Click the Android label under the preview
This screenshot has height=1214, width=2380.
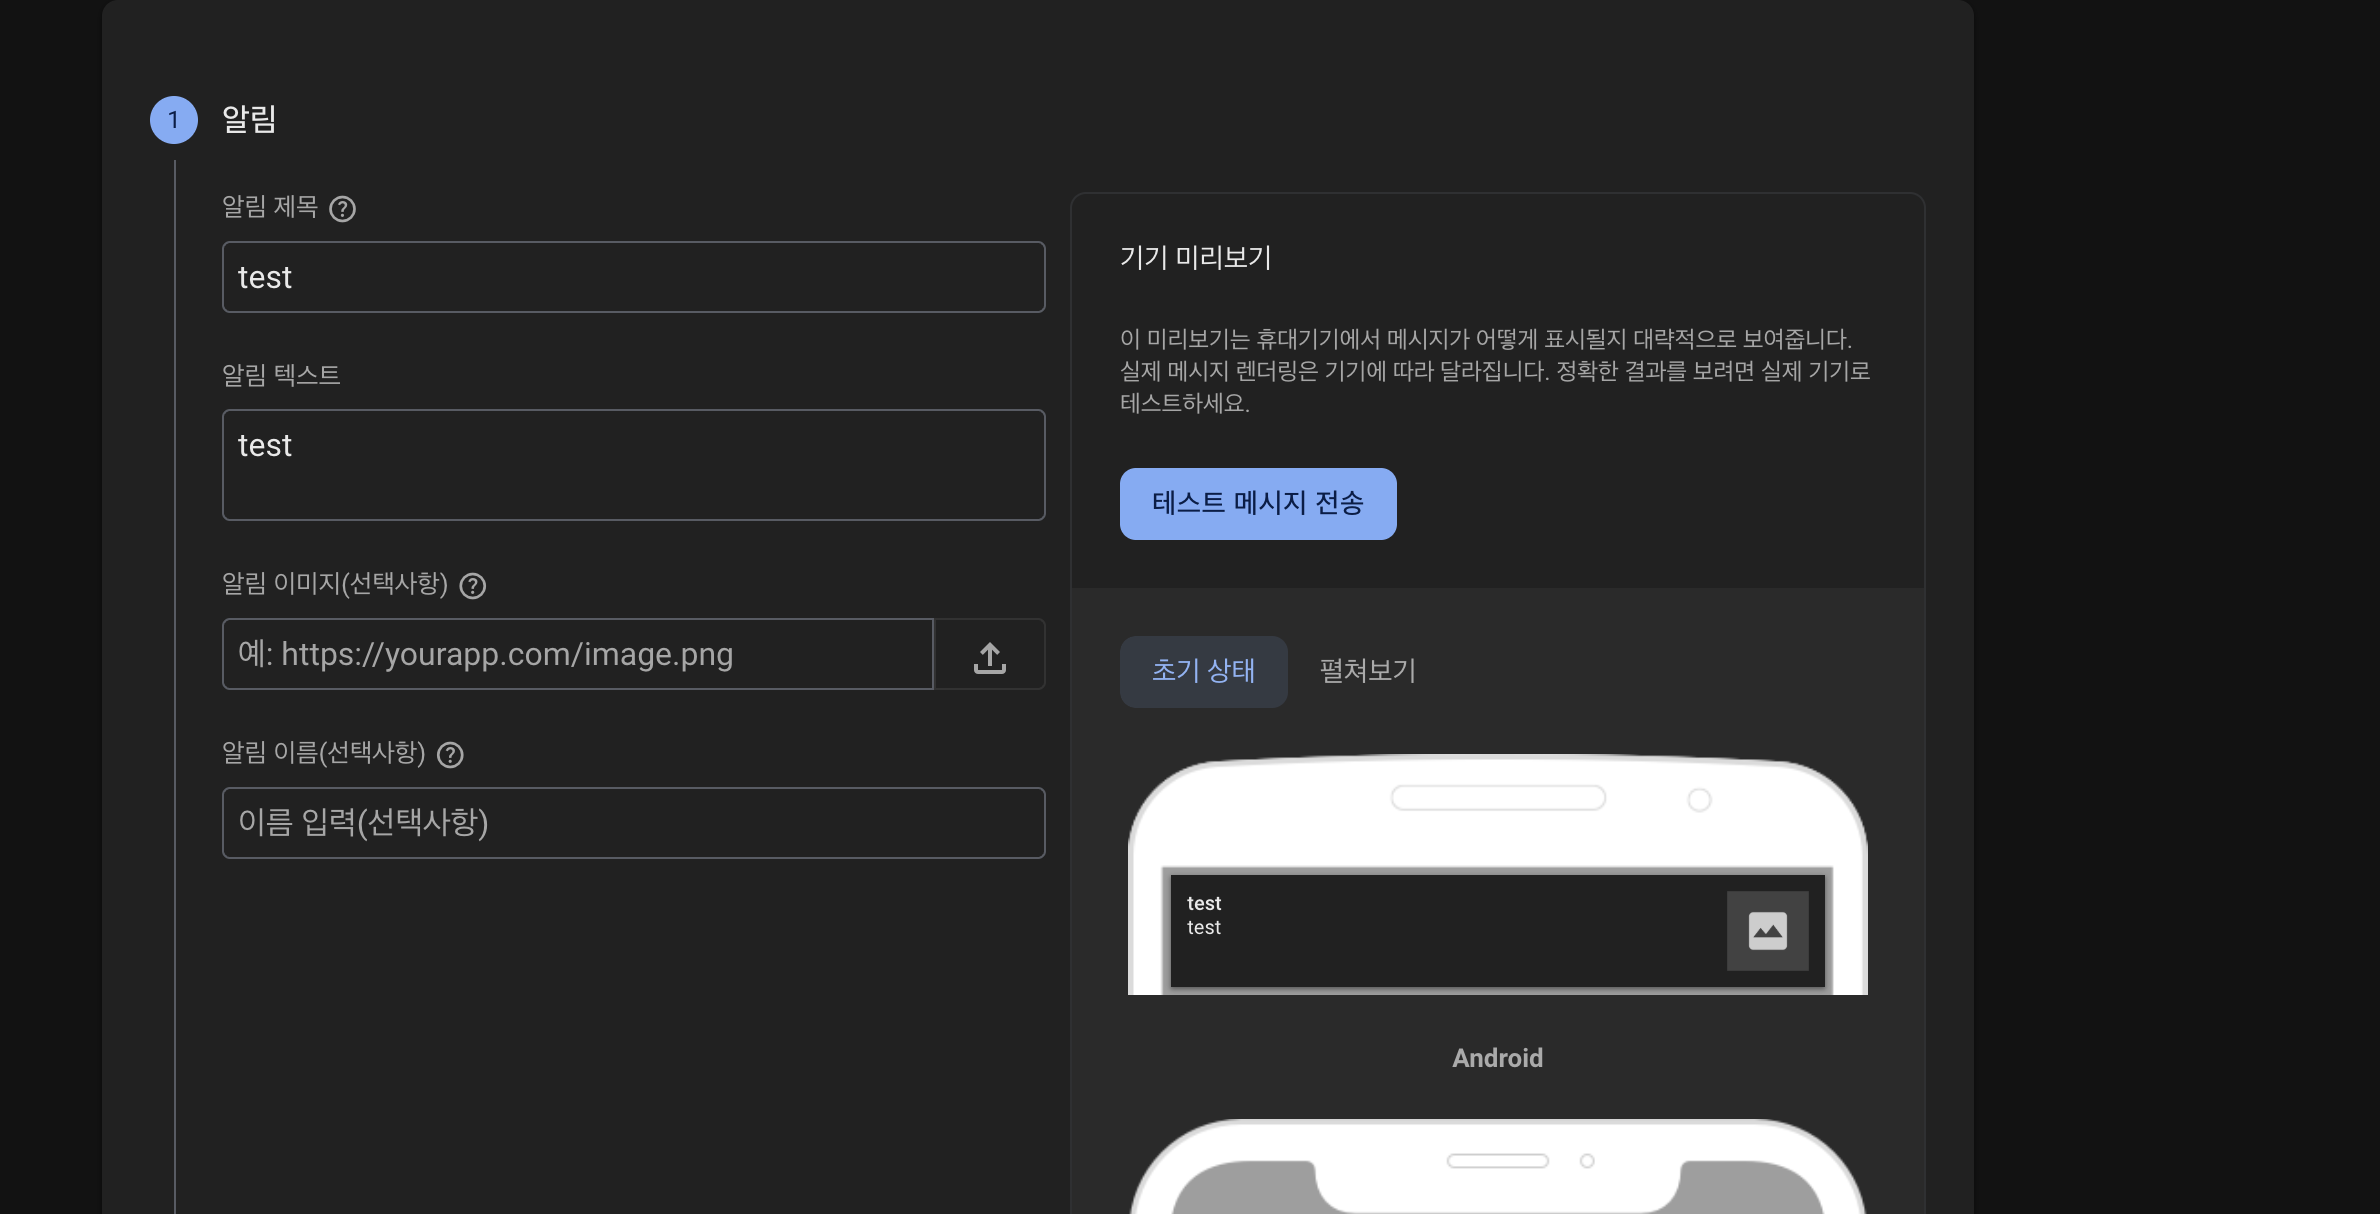click(x=1497, y=1058)
